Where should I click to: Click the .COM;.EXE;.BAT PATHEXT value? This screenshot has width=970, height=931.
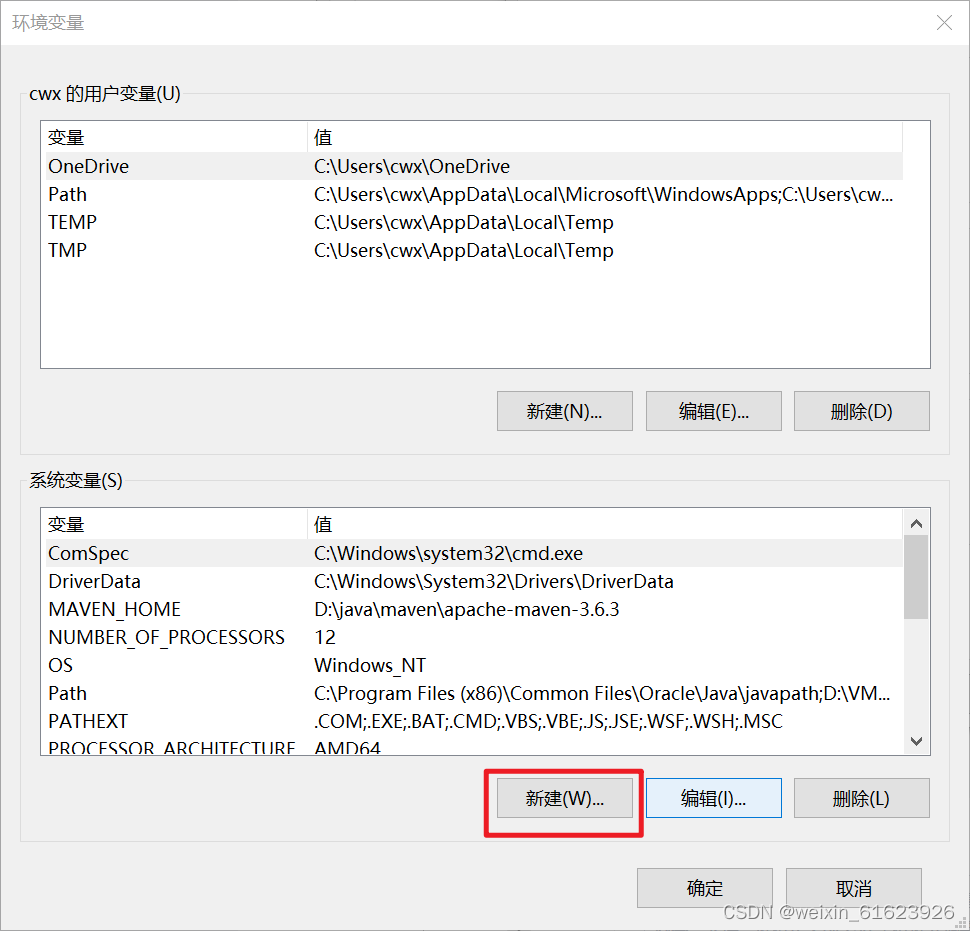tap(548, 721)
